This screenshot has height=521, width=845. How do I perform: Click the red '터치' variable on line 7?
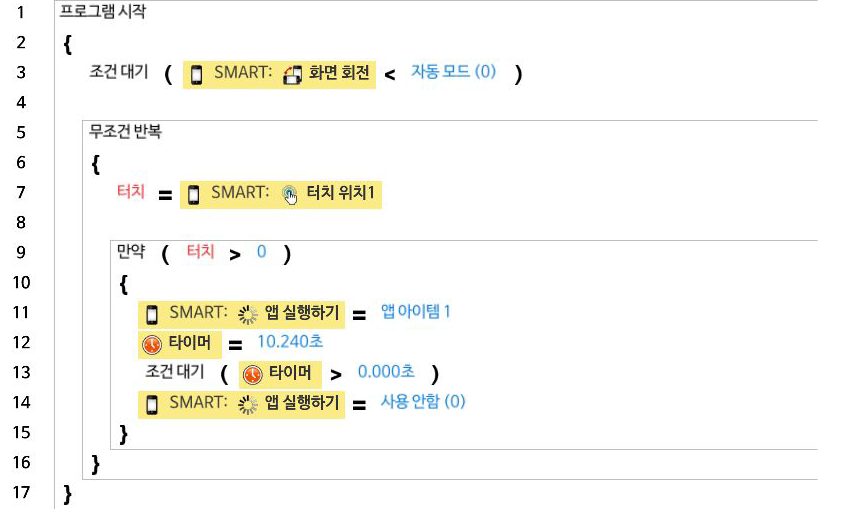pos(132,191)
